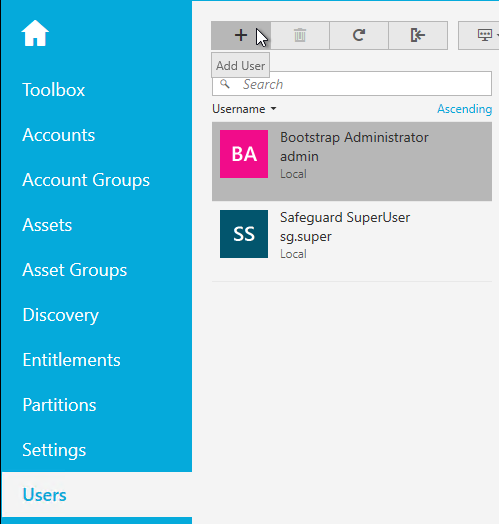499x524 pixels.
Task: Toggle the Ascending sort order link
Action: [464, 109]
